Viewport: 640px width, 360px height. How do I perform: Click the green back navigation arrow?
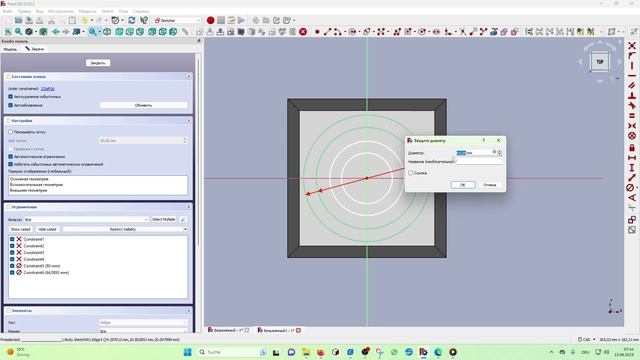pyautogui.click(x=56, y=31)
